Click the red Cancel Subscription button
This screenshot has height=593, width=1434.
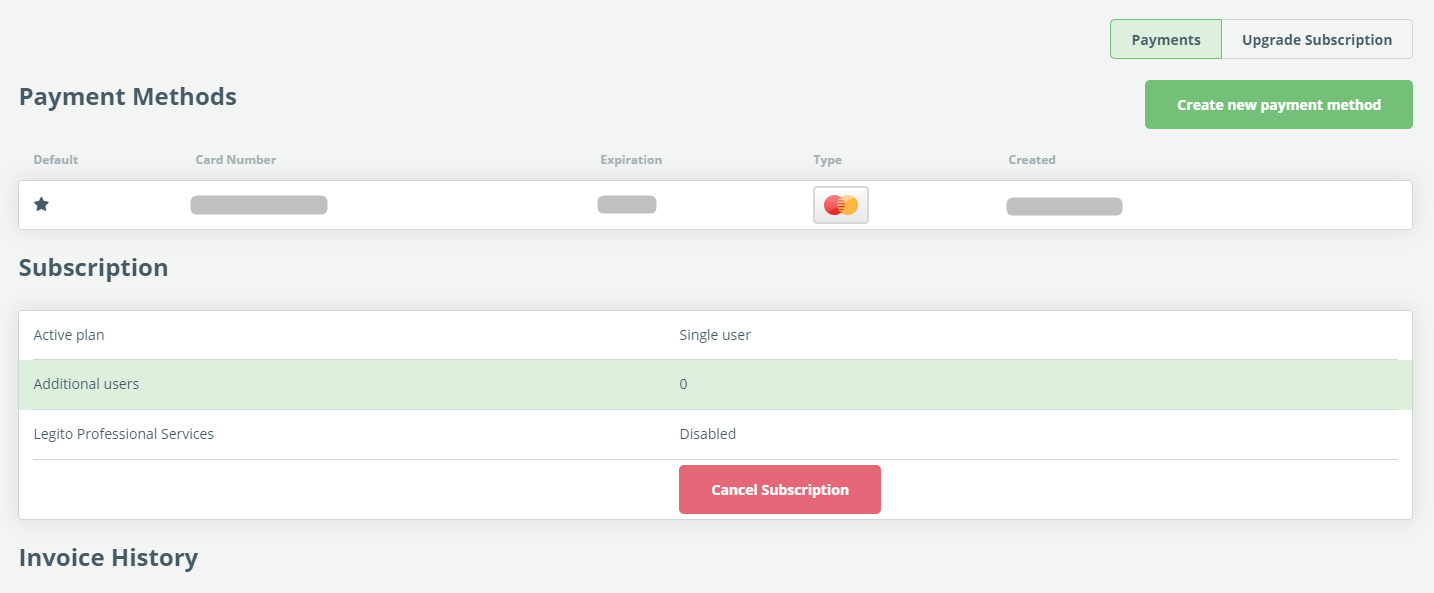point(780,490)
